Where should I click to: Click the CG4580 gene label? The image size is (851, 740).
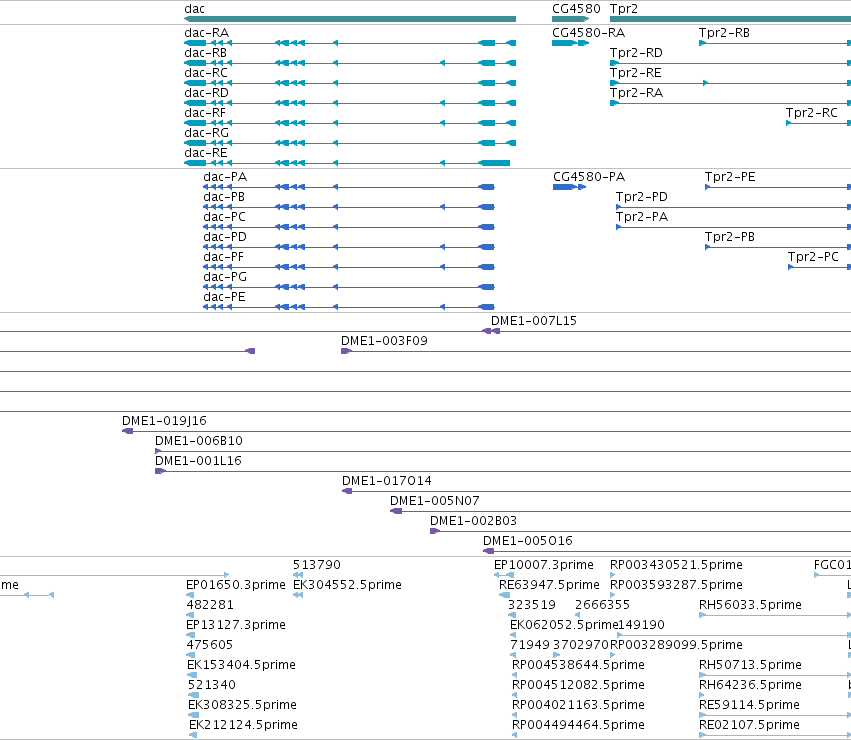(x=576, y=9)
